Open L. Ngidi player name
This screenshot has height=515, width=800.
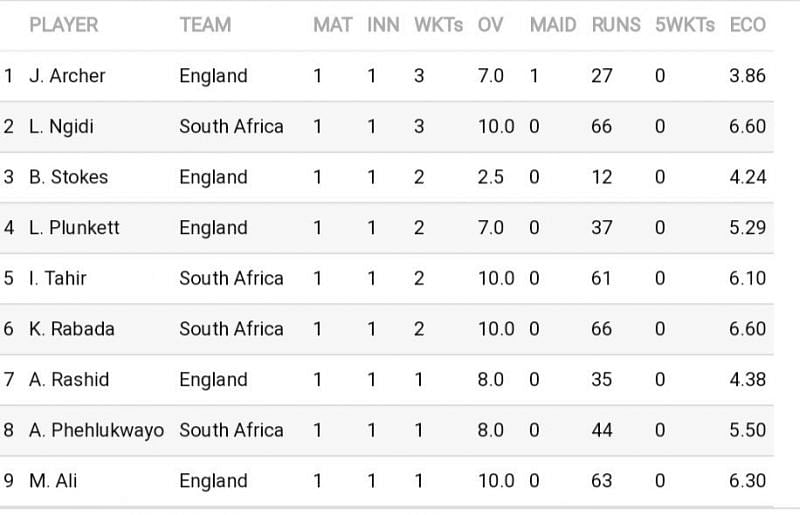(x=61, y=127)
